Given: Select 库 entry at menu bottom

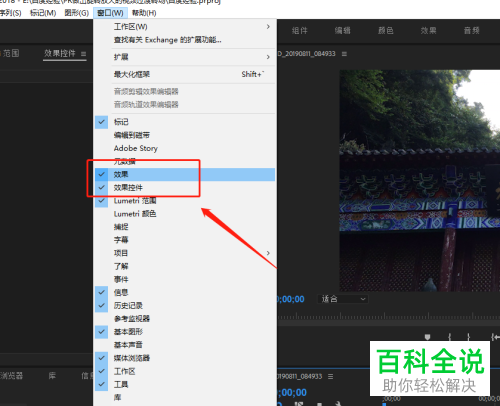Looking at the screenshot, I should (x=185, y=397).
